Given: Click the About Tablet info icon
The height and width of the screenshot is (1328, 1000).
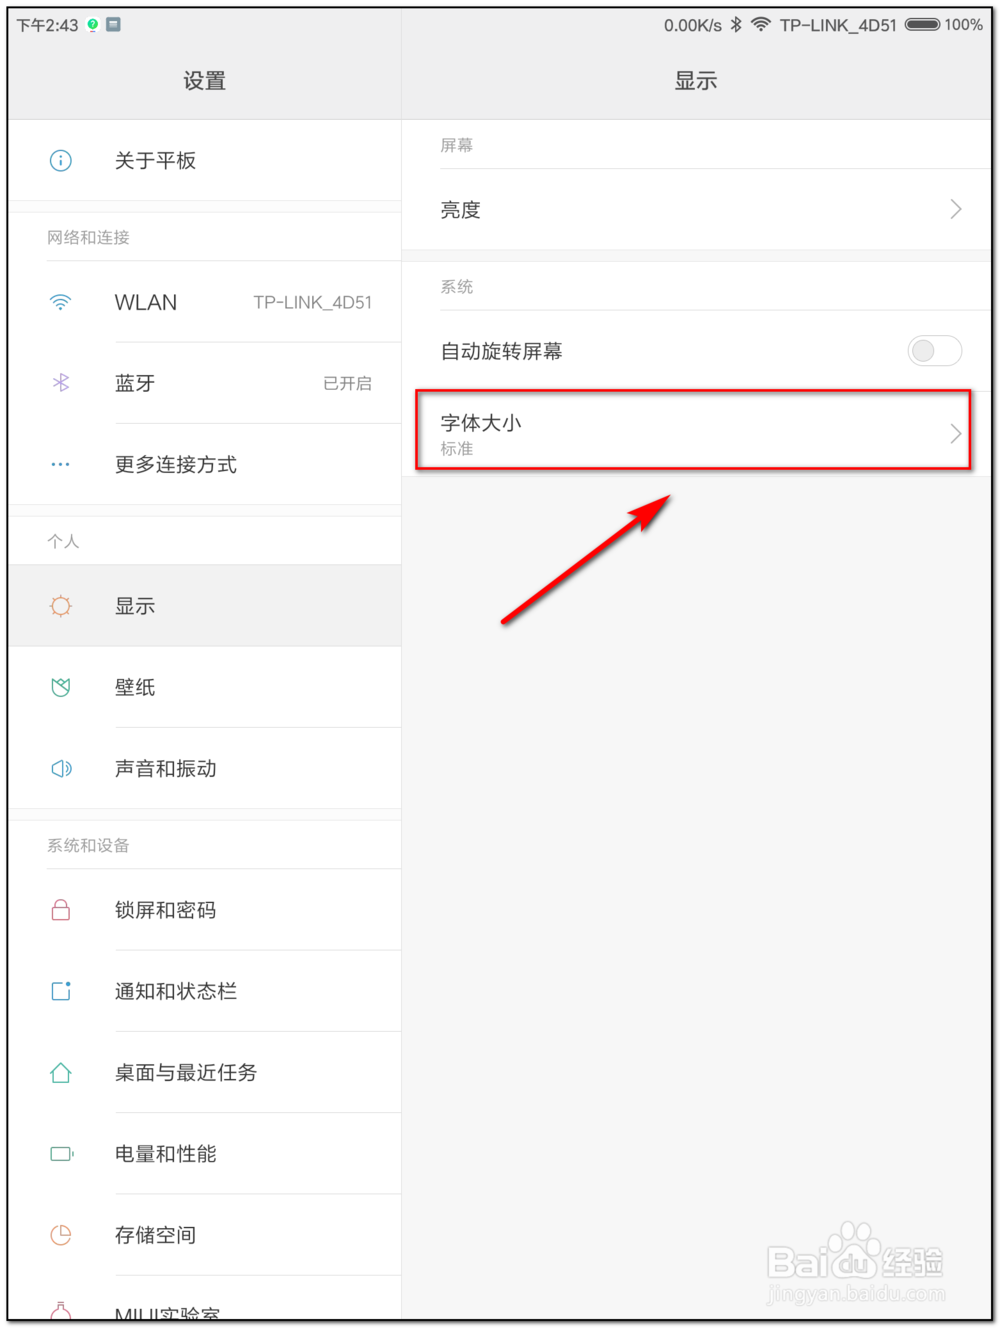Looking at the screenshot, I should pyautogui.click(x=61, y=161).
